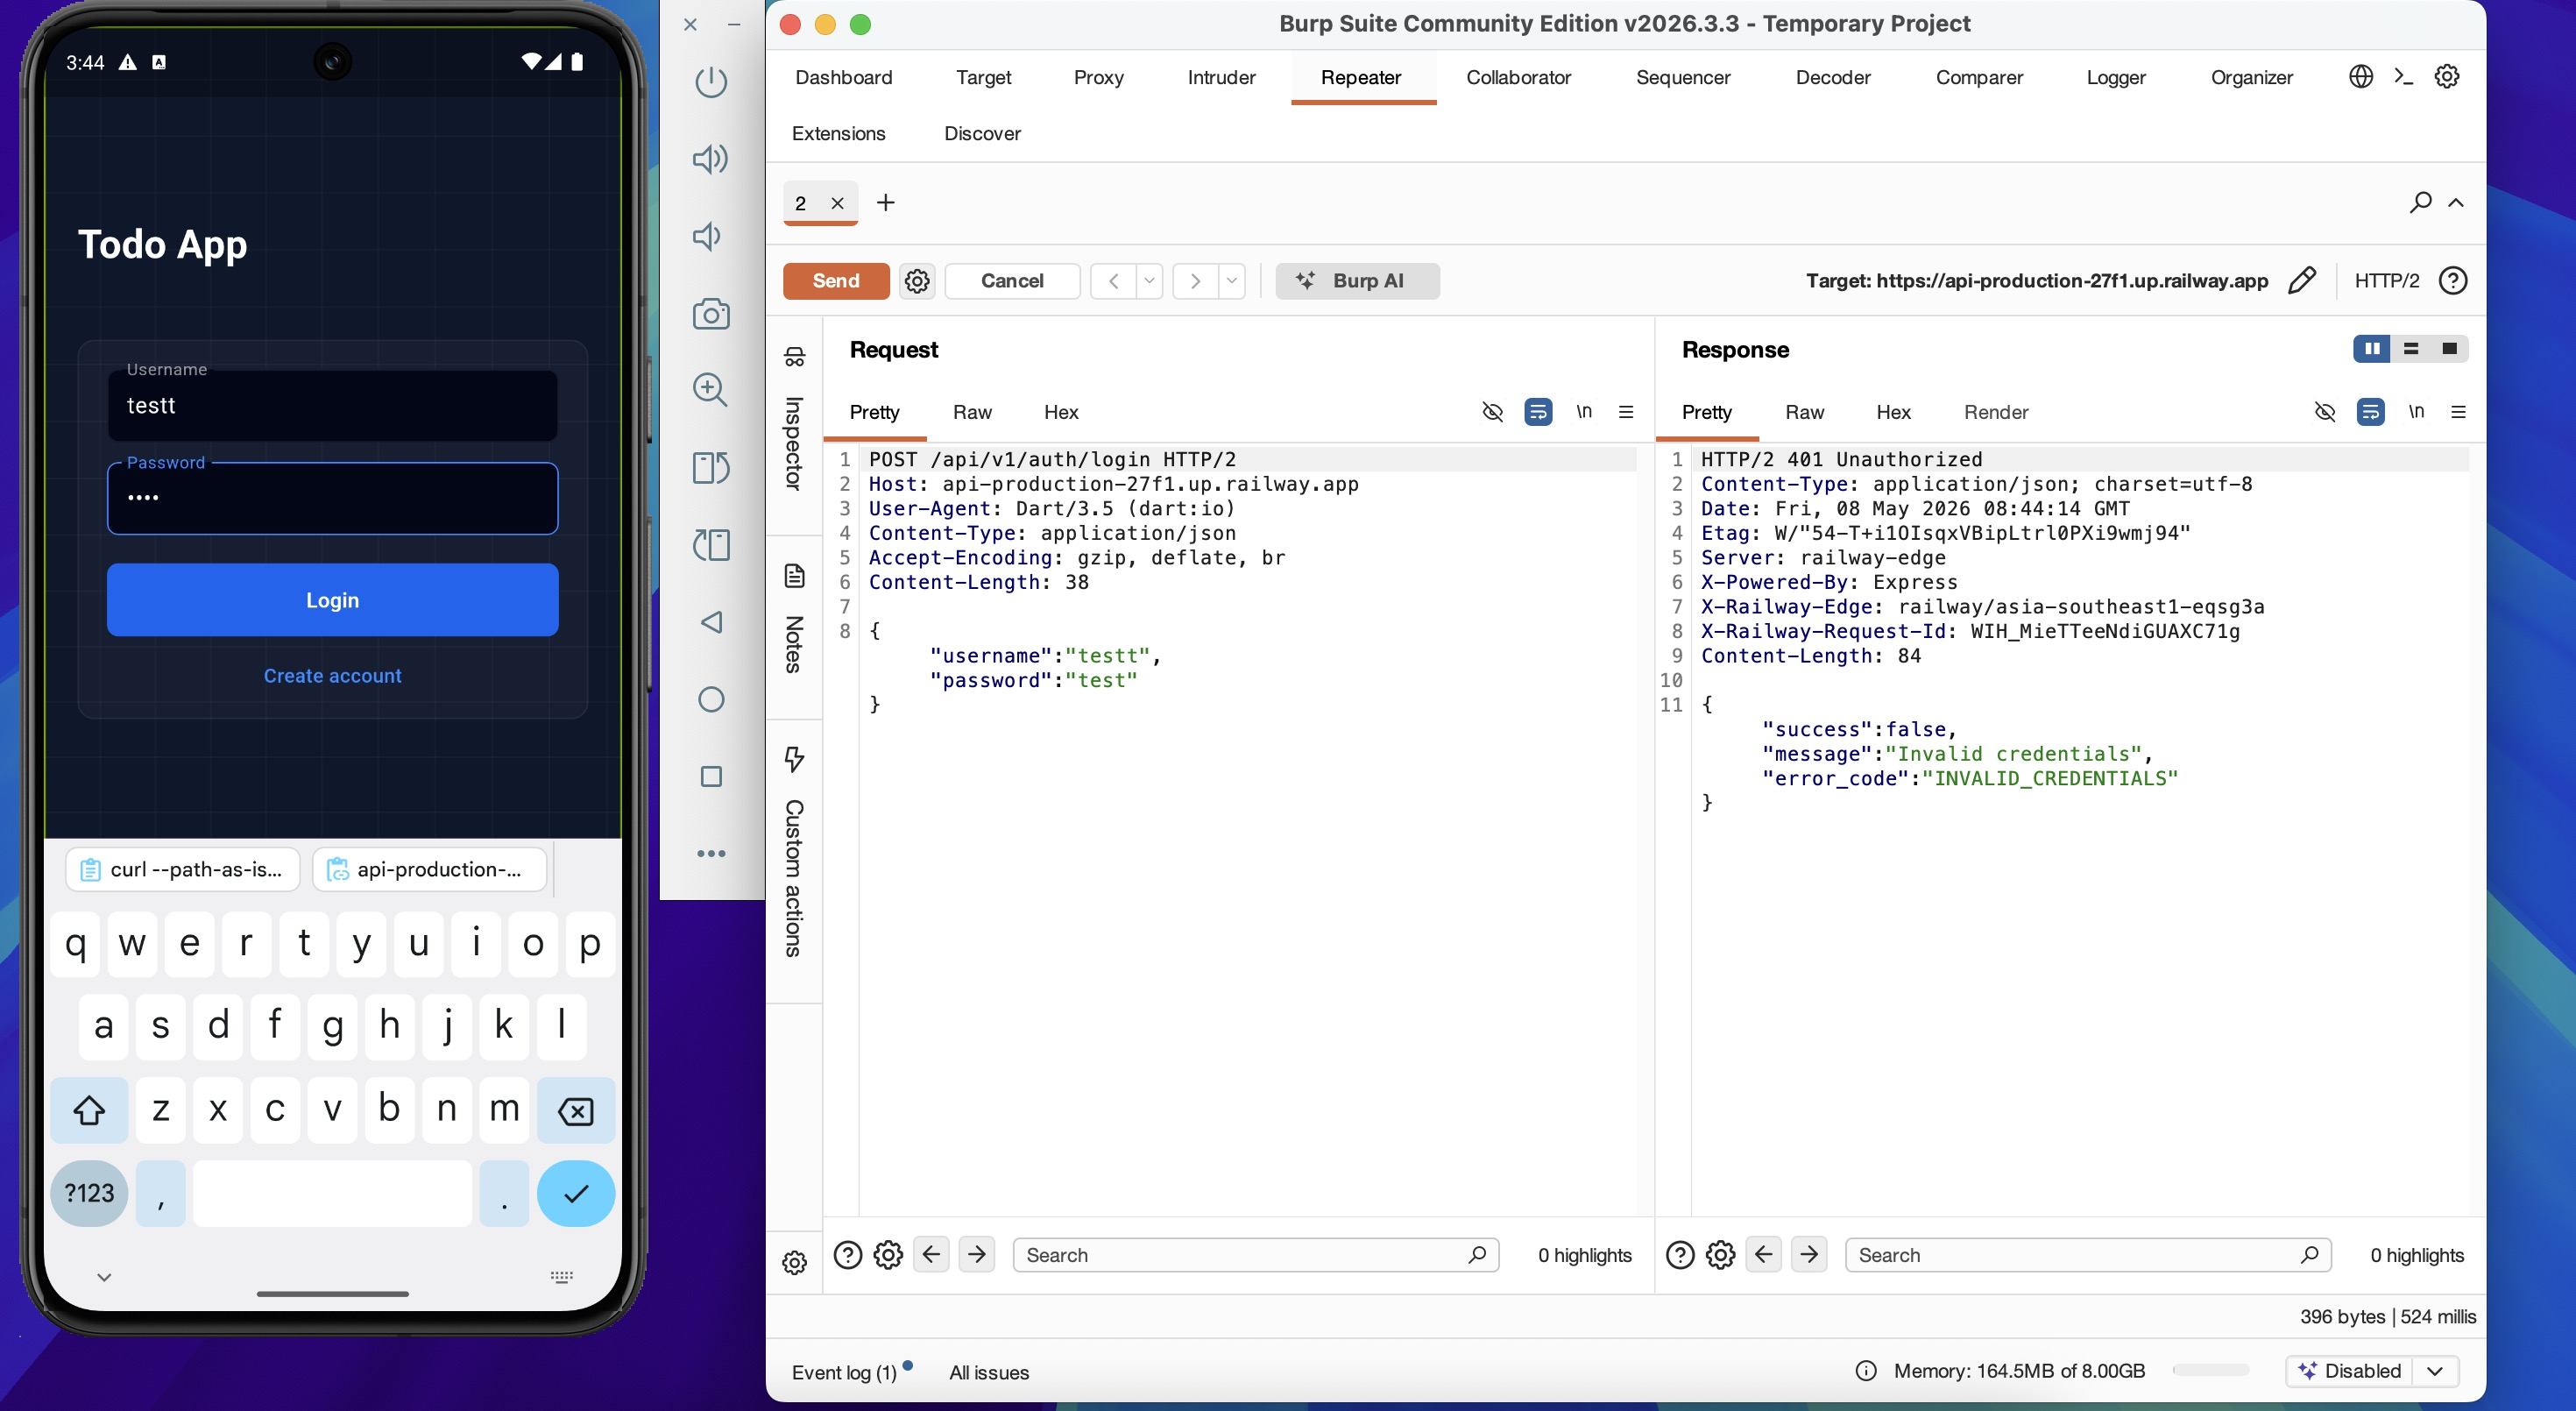Toggle \n non-printable chars in Response pane

point(2416,412)
